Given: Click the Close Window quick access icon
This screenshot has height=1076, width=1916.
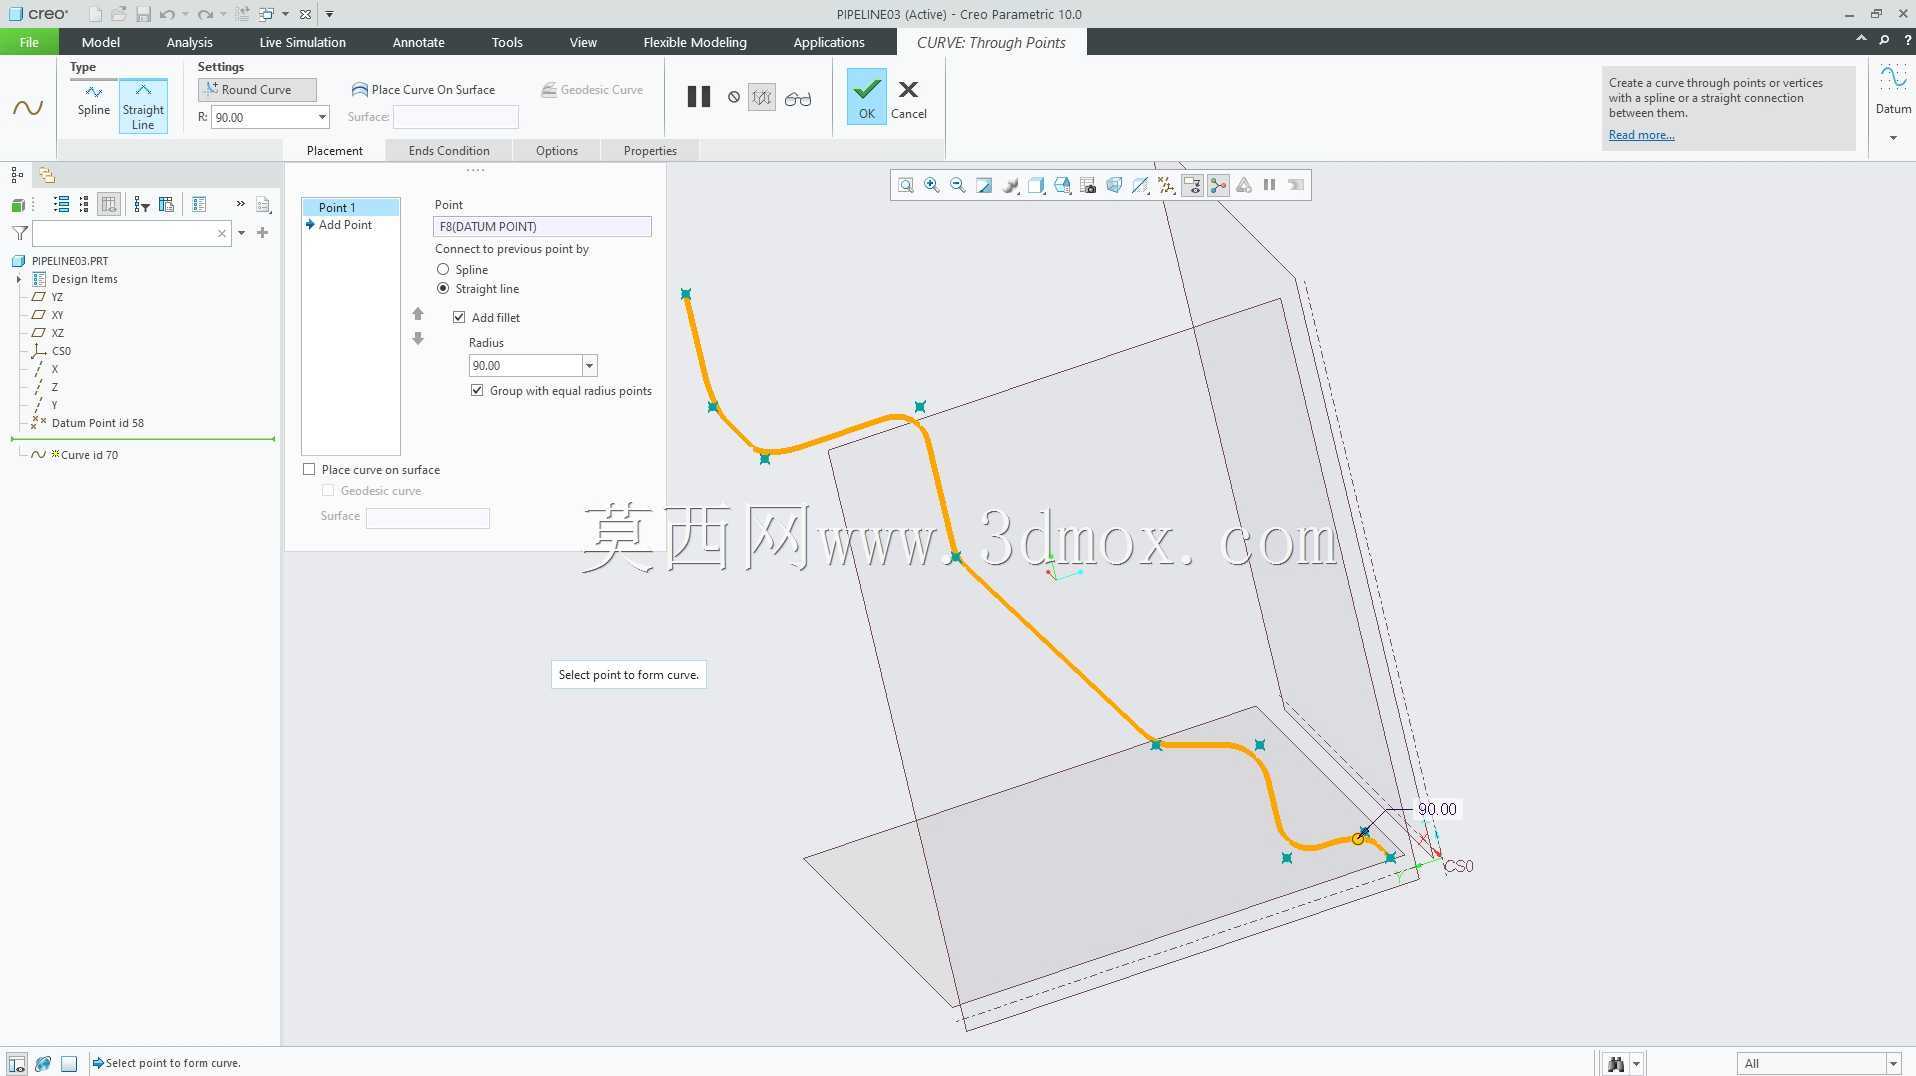Looking at the screenshot, I should coord(305,14).
